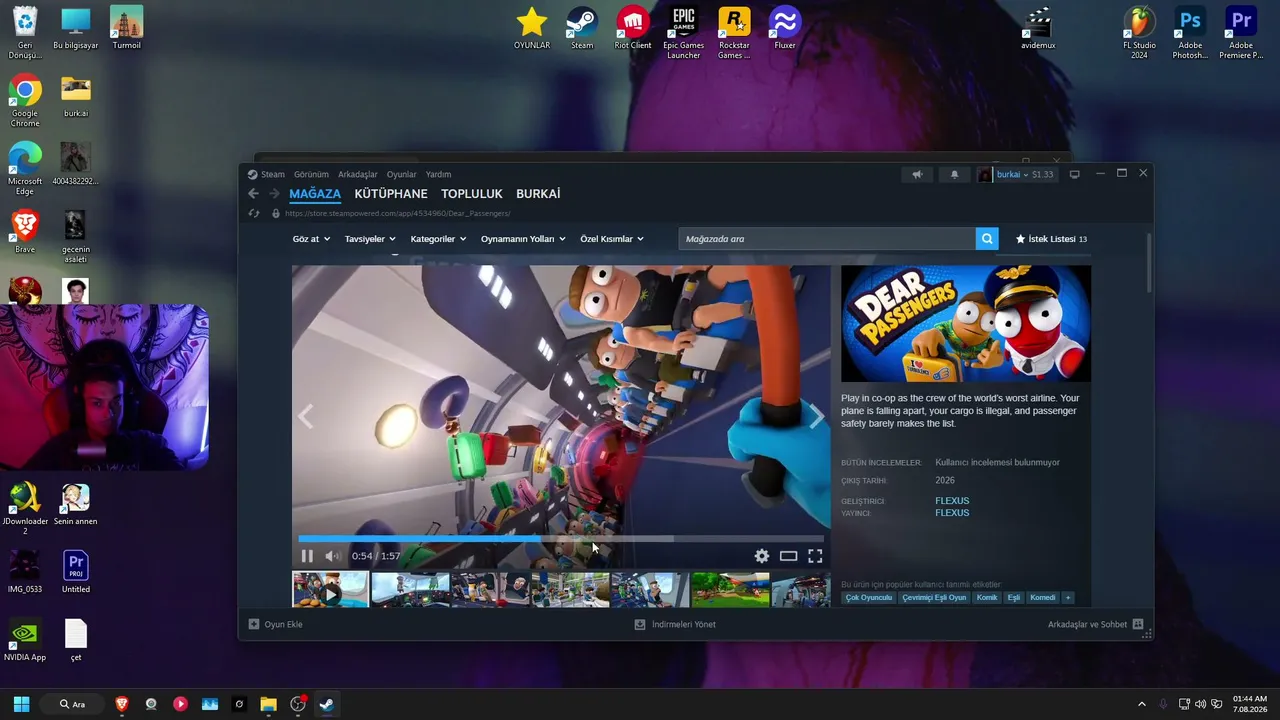
Task: Show hidden system tray icons
Action: pos(1142,704)
